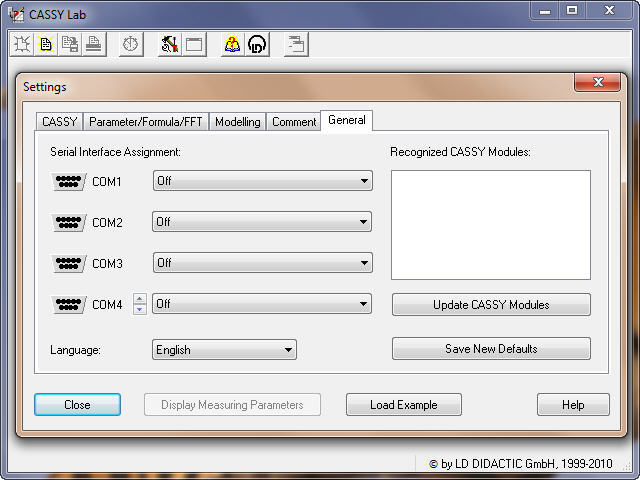Click the COM3 serial port connector icon
This screenshot has width=640, height=480.
68,264
